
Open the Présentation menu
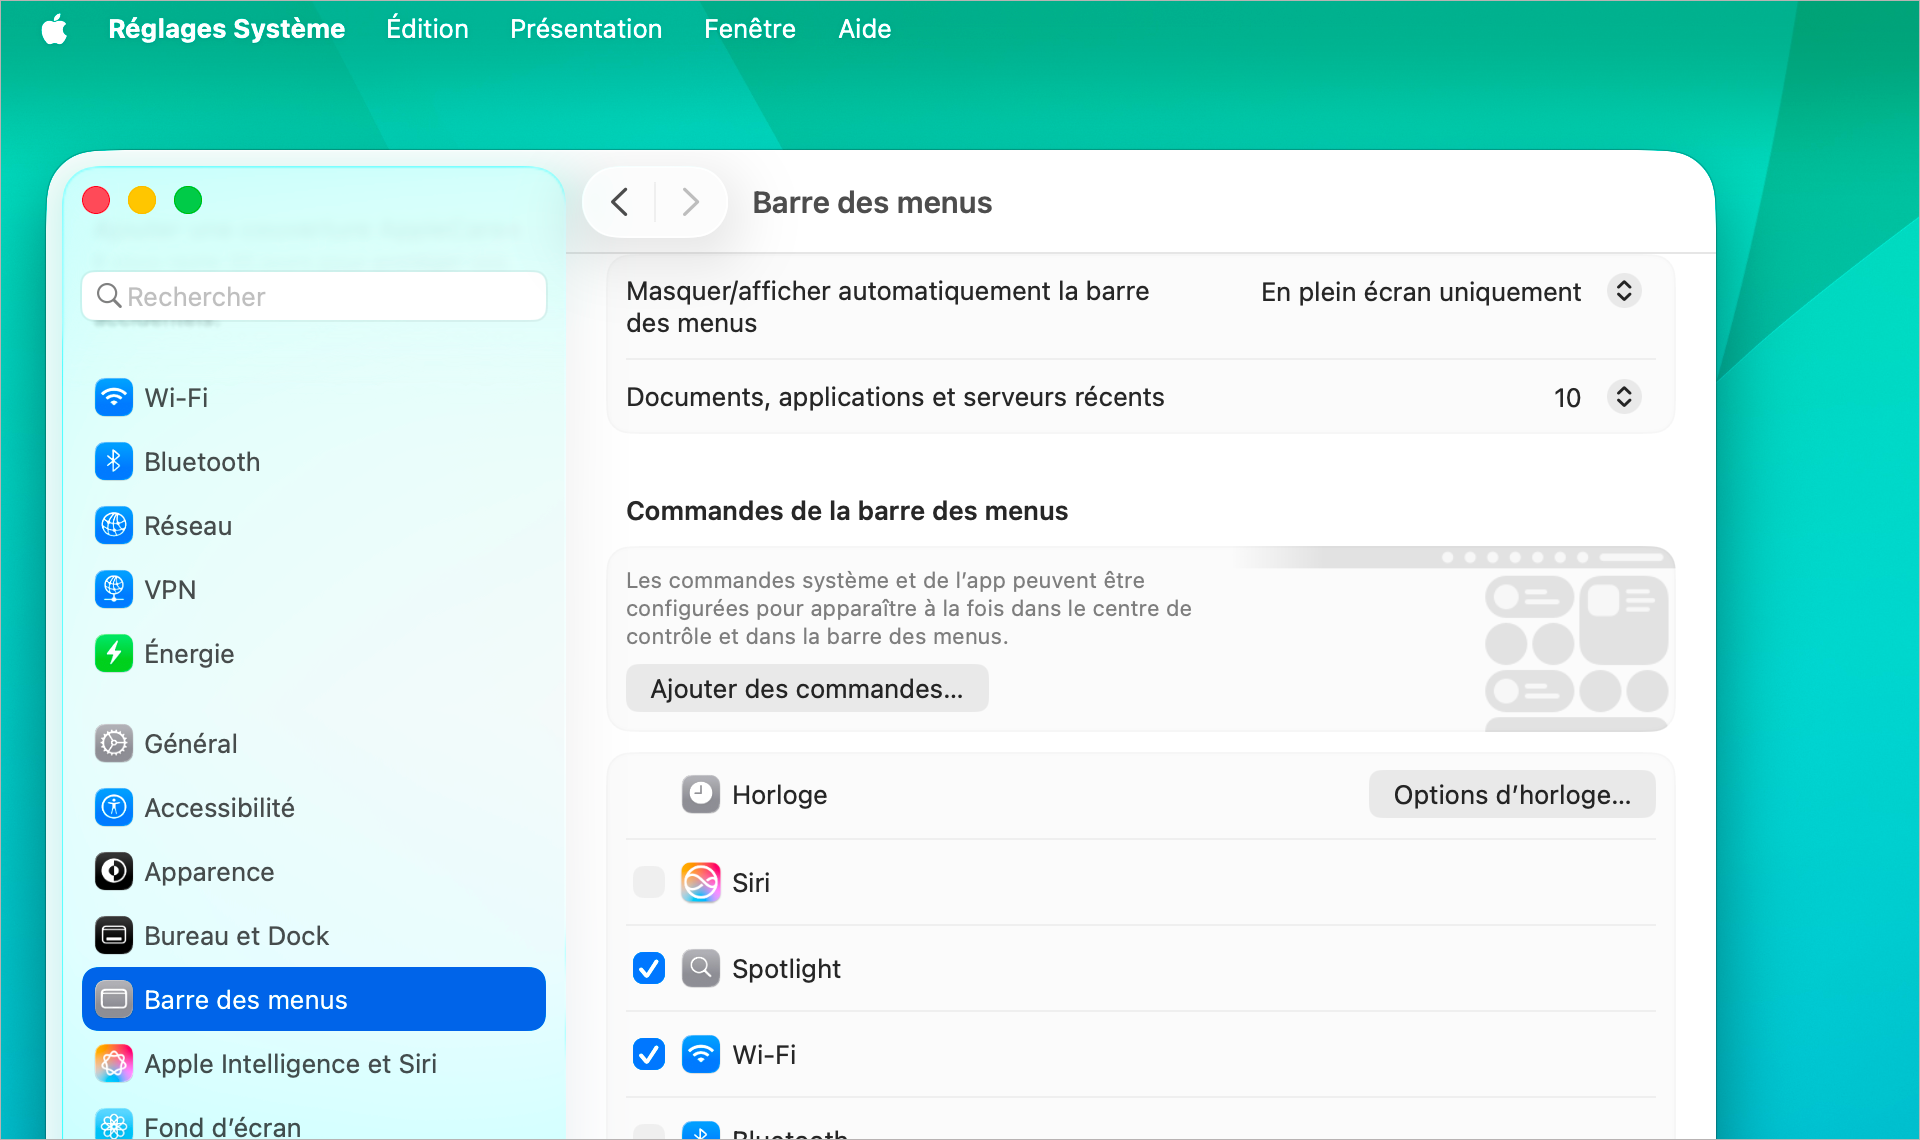(x=586, y=28)
